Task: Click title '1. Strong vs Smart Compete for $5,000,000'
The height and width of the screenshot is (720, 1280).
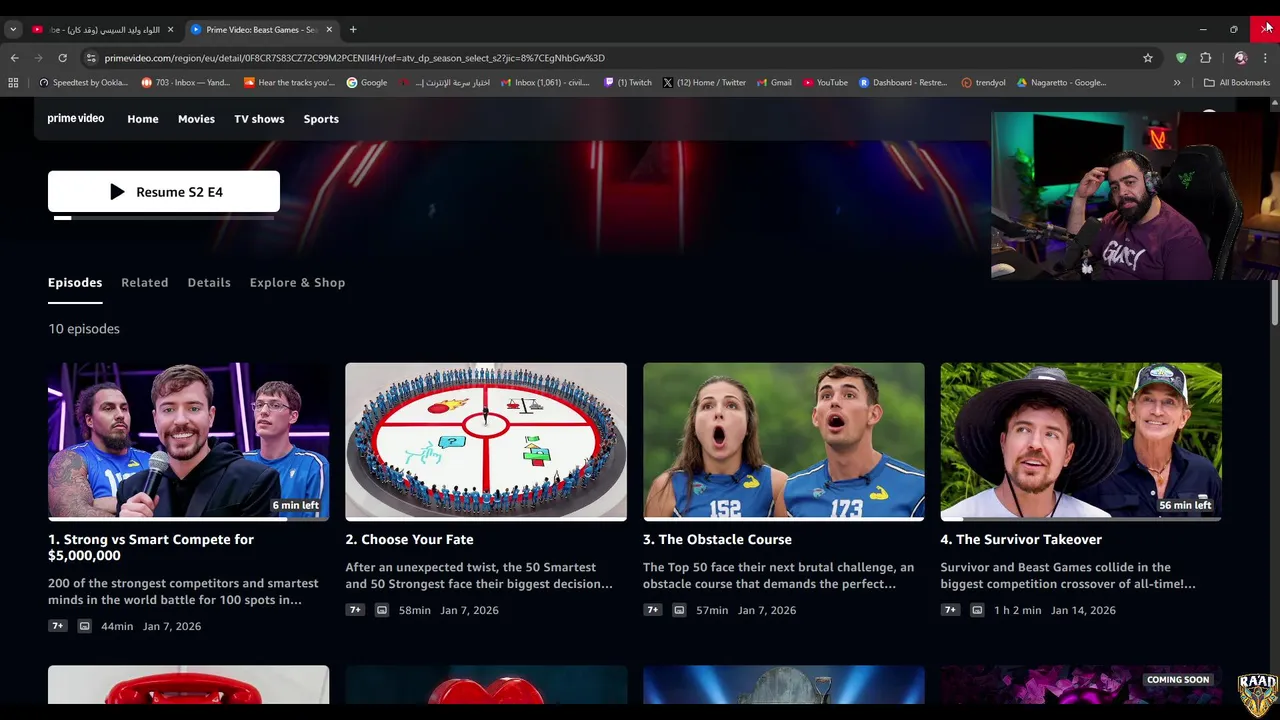Action: 151,547
